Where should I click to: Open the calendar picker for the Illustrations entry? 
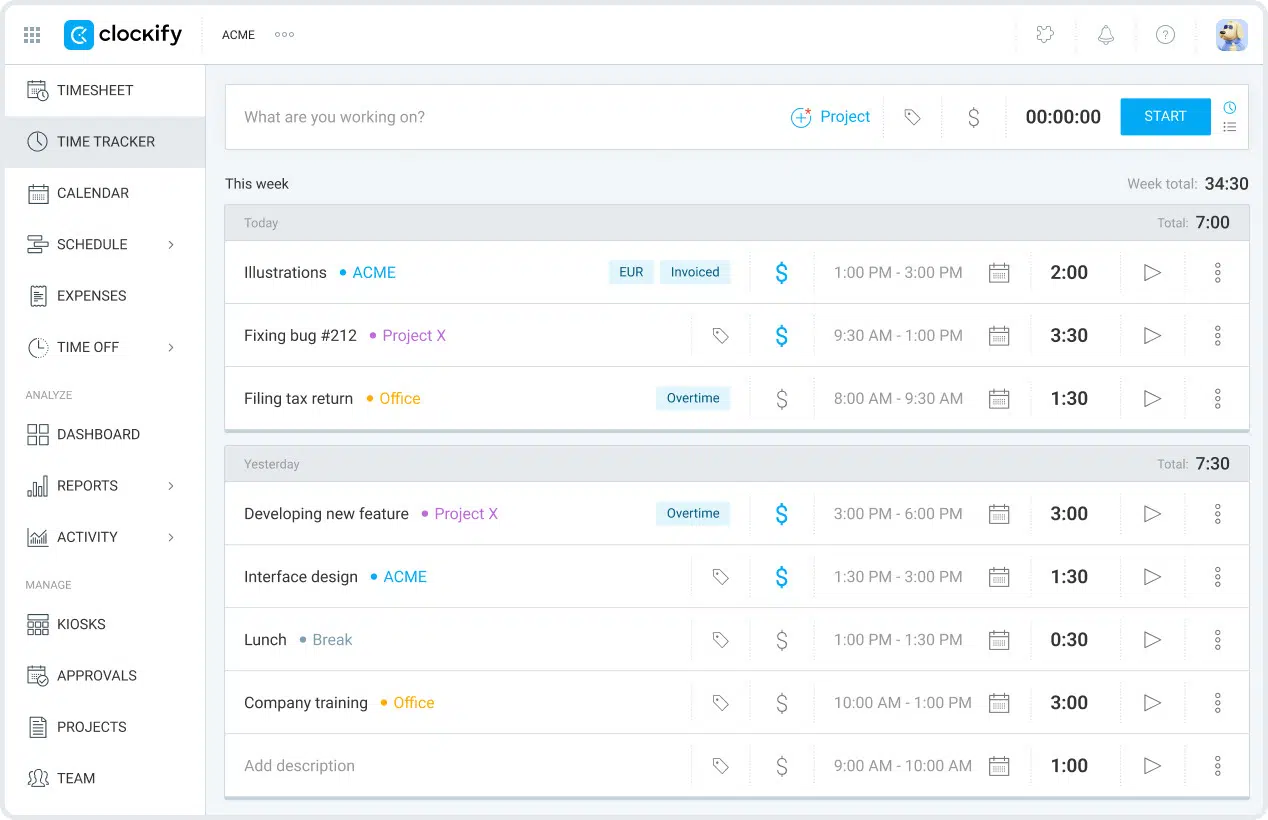[999, 272]
